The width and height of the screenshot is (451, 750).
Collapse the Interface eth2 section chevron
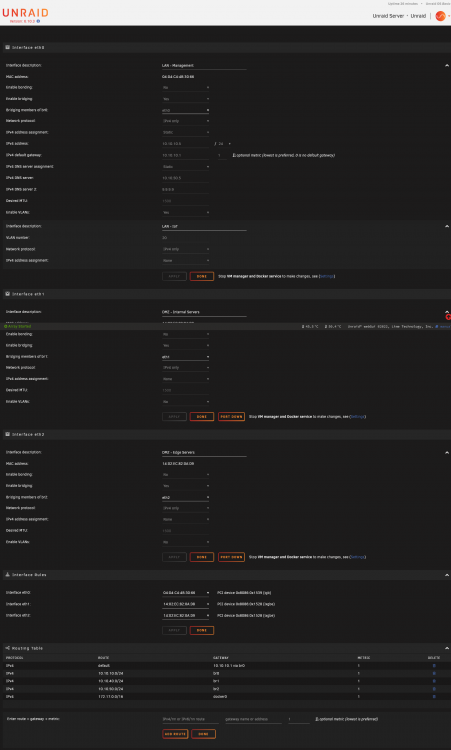tap(447, 452)
